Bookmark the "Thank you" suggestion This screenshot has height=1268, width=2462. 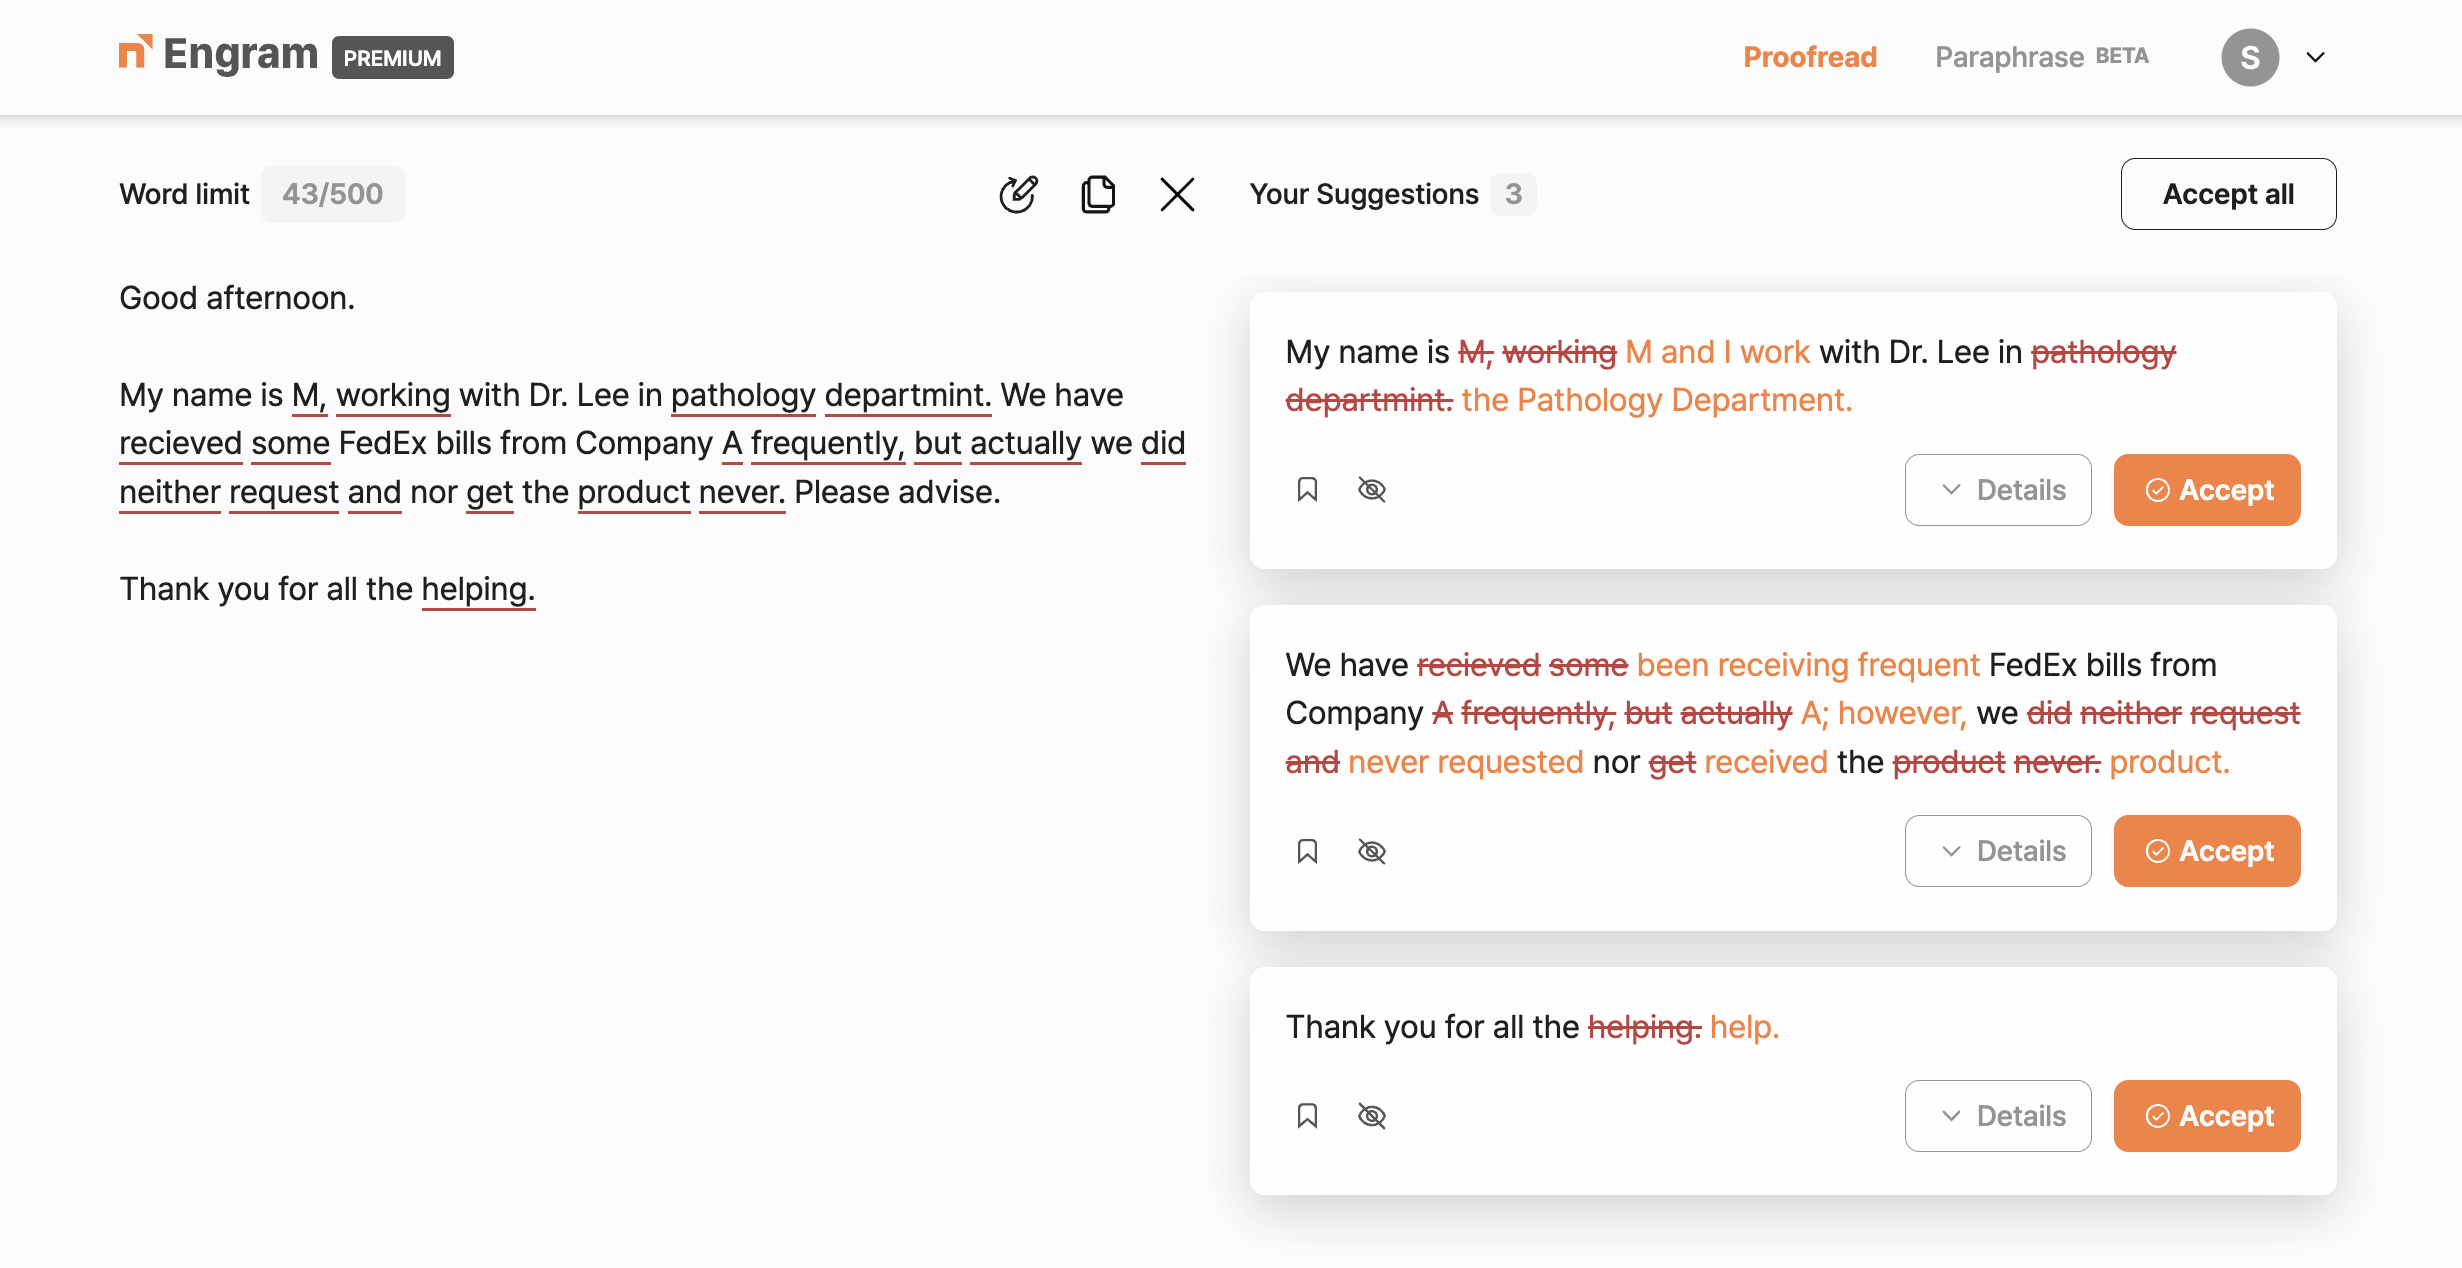(1307, 1116)
